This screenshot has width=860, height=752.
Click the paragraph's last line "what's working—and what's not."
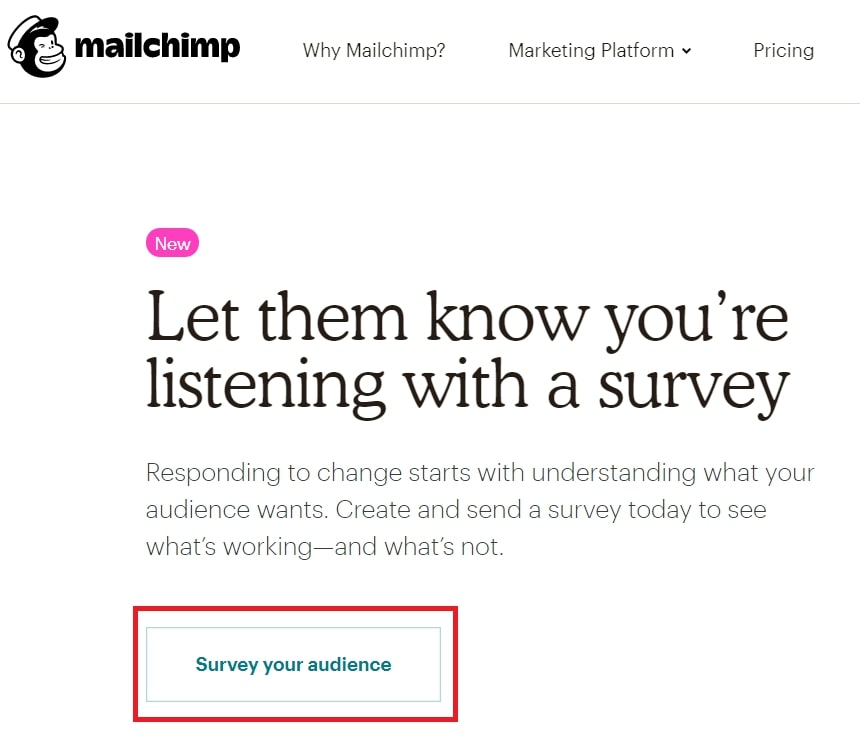(x=325, y=547)
